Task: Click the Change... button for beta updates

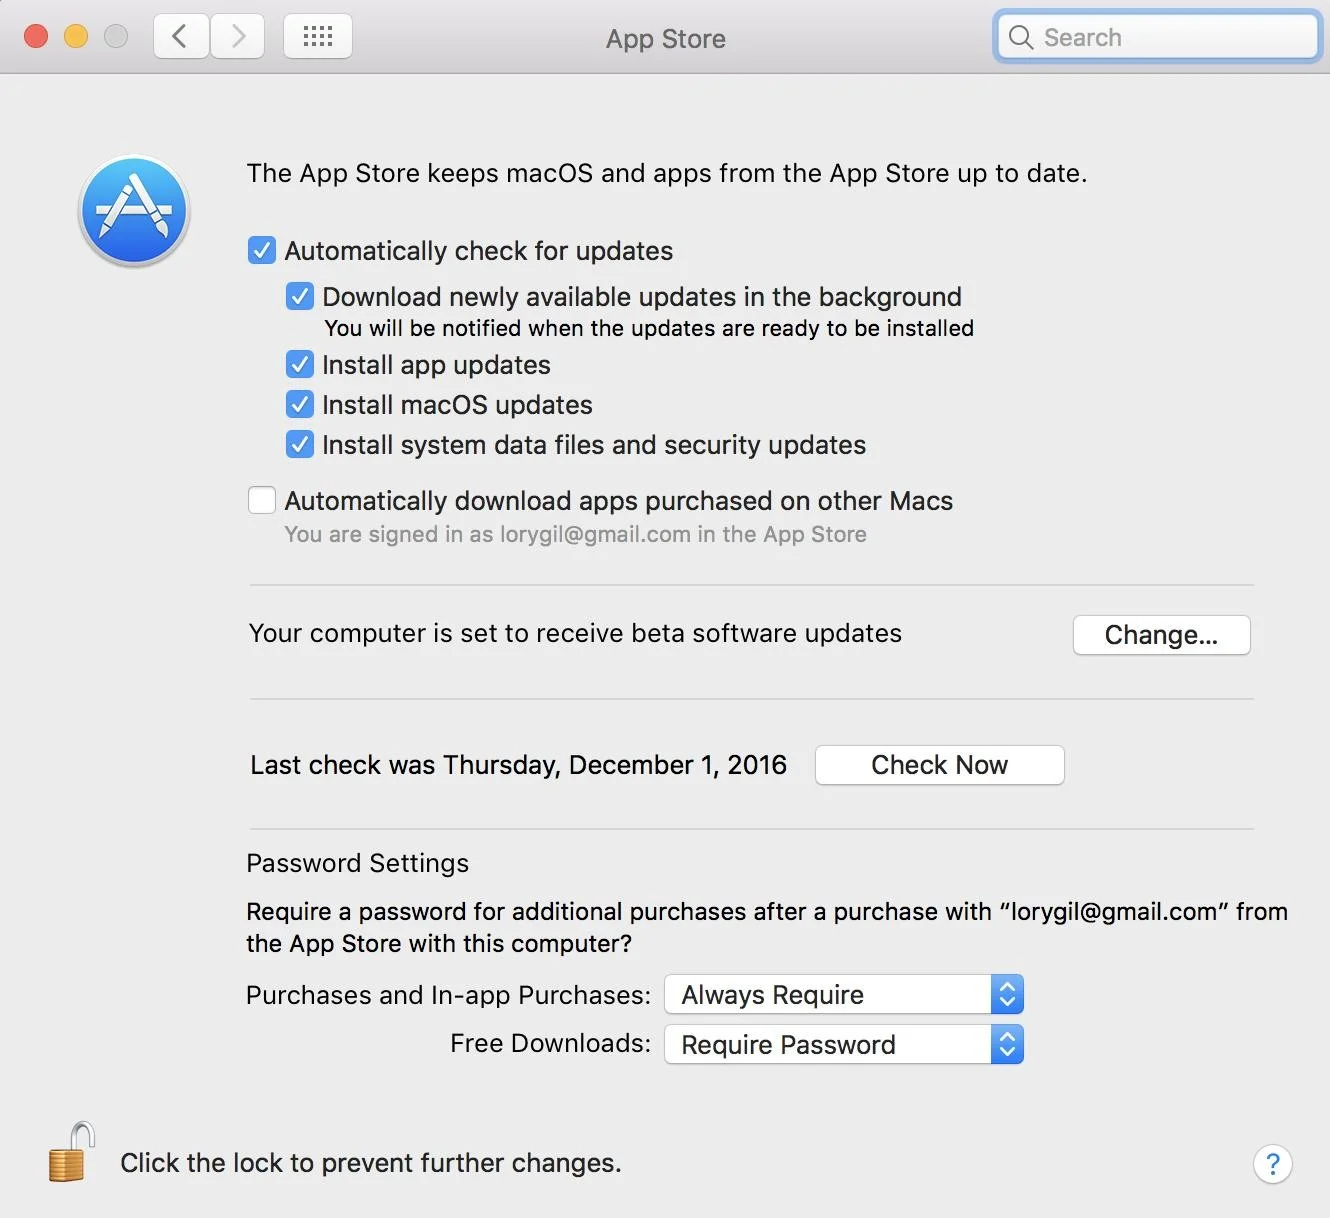Action: coord(1161,635)
